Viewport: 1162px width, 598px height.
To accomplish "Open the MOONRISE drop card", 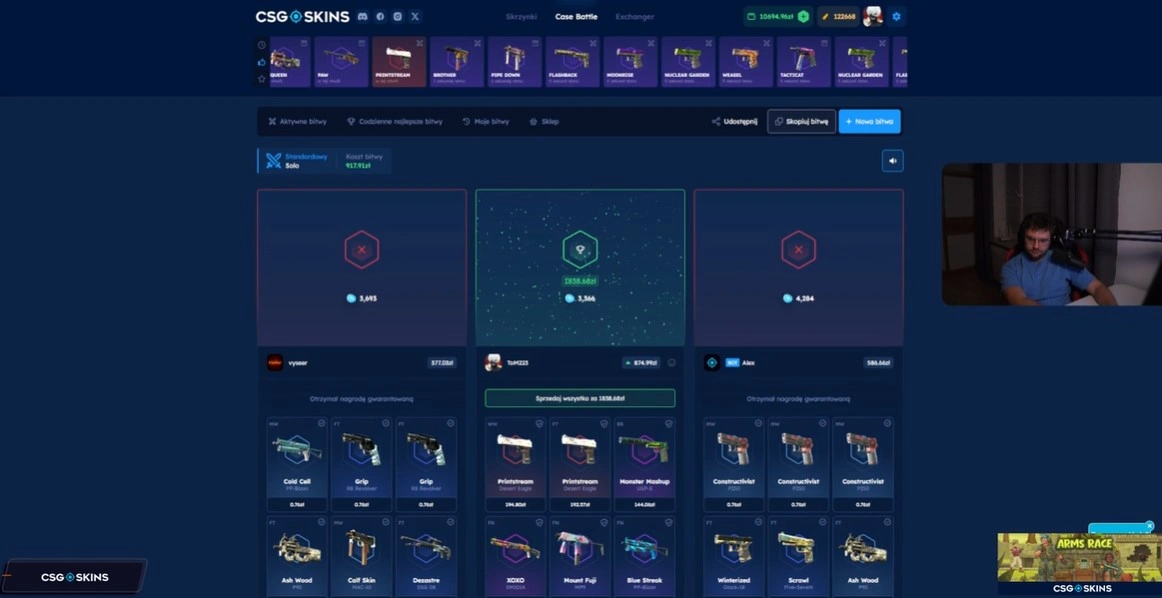I will (x=630, y=62).
